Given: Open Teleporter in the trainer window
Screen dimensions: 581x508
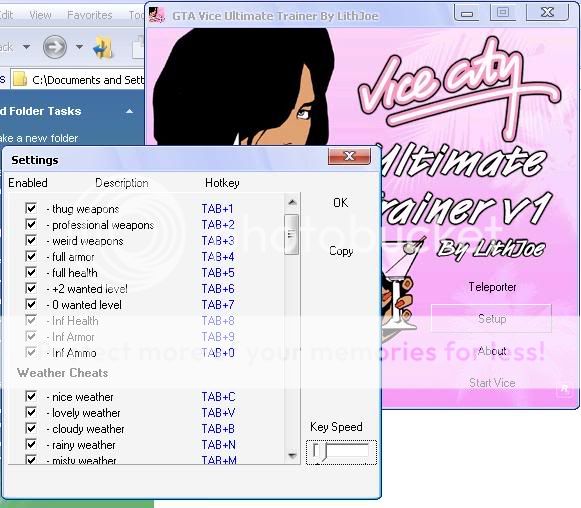Looking at the screenshot, I should (x=492, y=287).
